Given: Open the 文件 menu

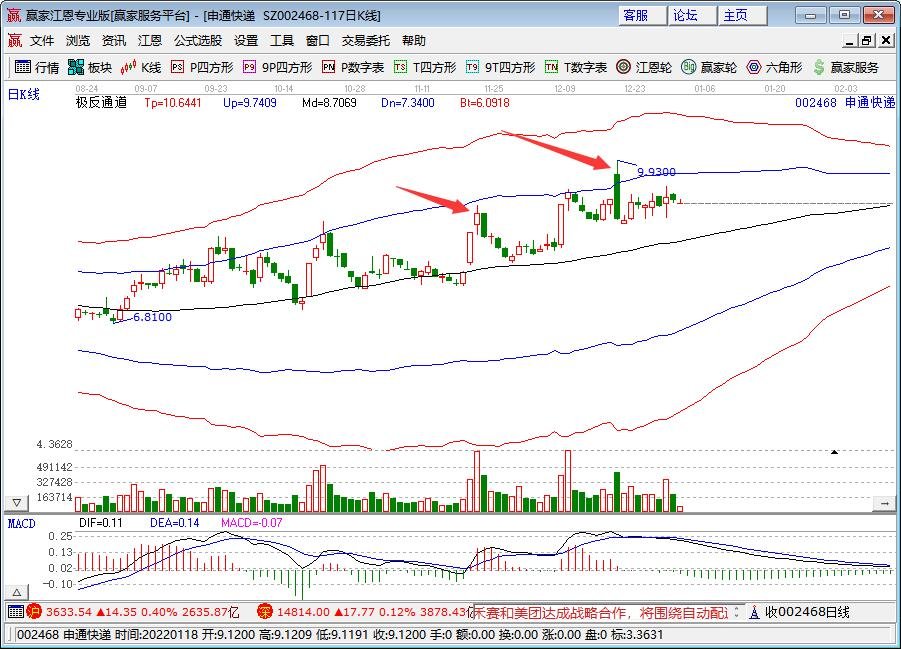Looking at the screenshot, I should click(x=42, y=40).
